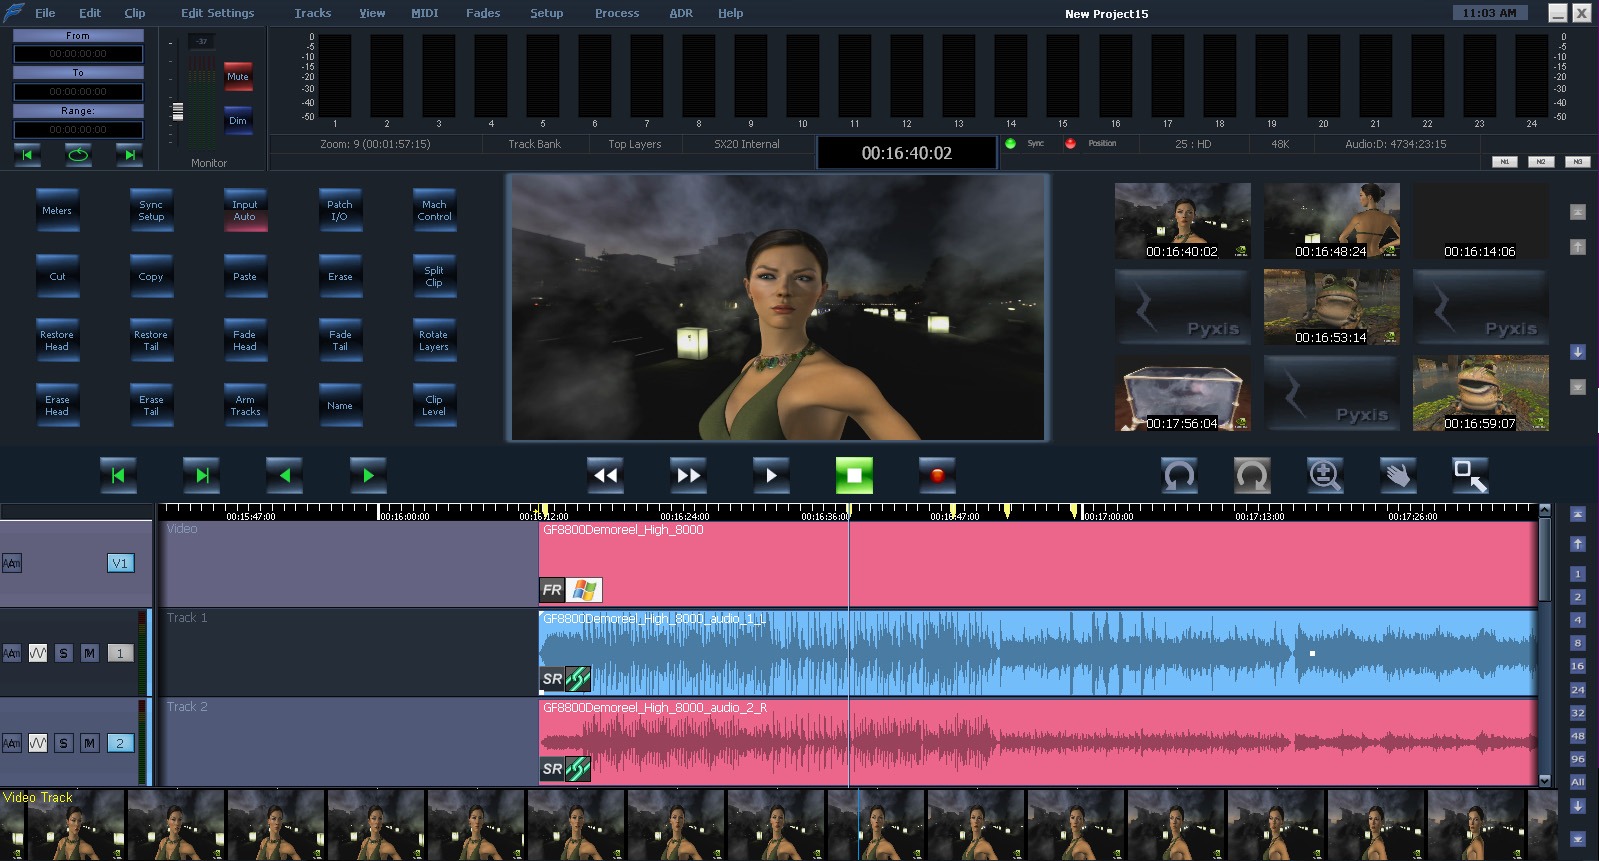Image resolution: width=1599 pixels, height=861 pixels.
Task: Select track number 1 button
Action: click(120, 653)
